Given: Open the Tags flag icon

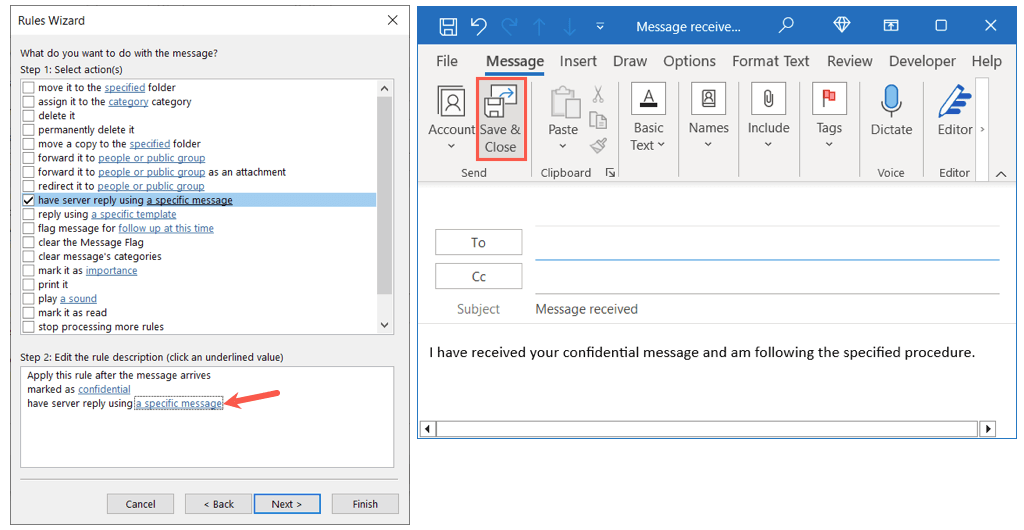Looking at the screenshot, I should (829, 99).
